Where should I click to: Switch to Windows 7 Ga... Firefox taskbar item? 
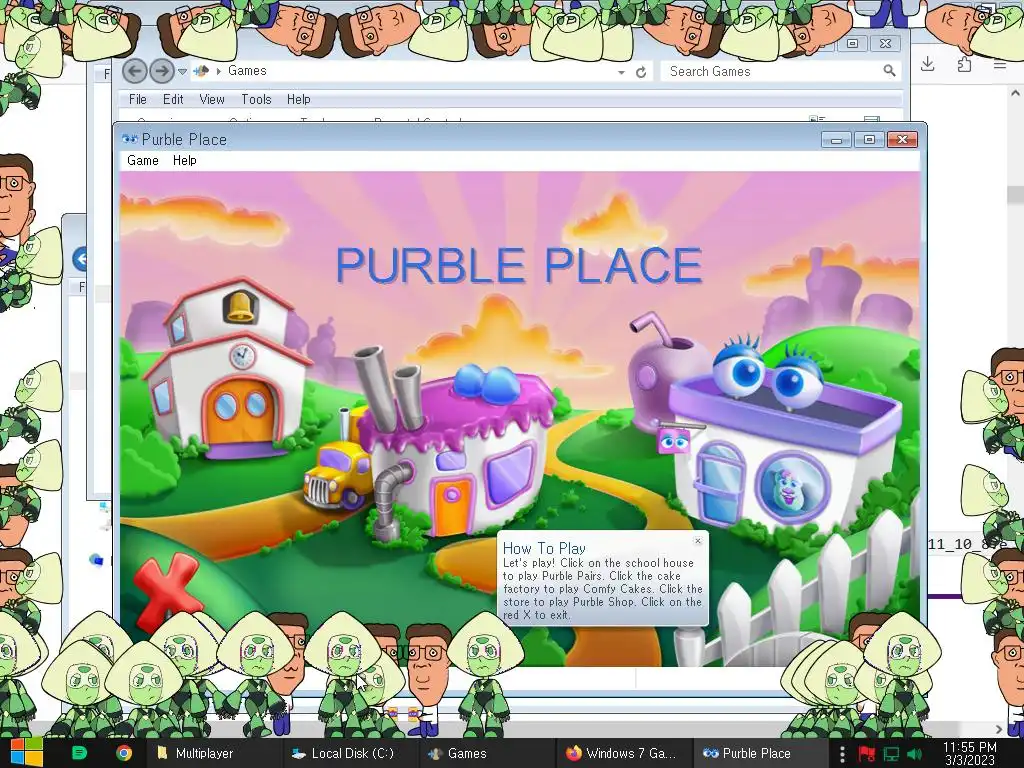(622, 753)
